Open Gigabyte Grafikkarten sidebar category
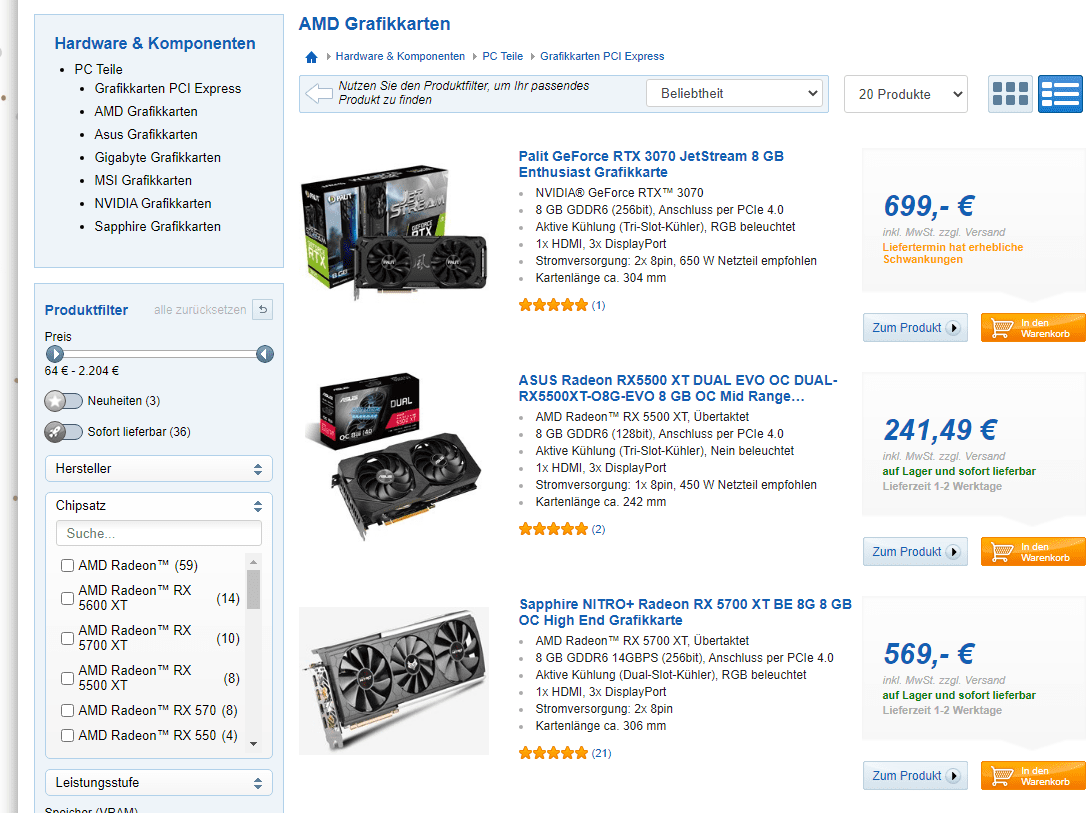Screen dimensions: 1087x813 point(158,157)
